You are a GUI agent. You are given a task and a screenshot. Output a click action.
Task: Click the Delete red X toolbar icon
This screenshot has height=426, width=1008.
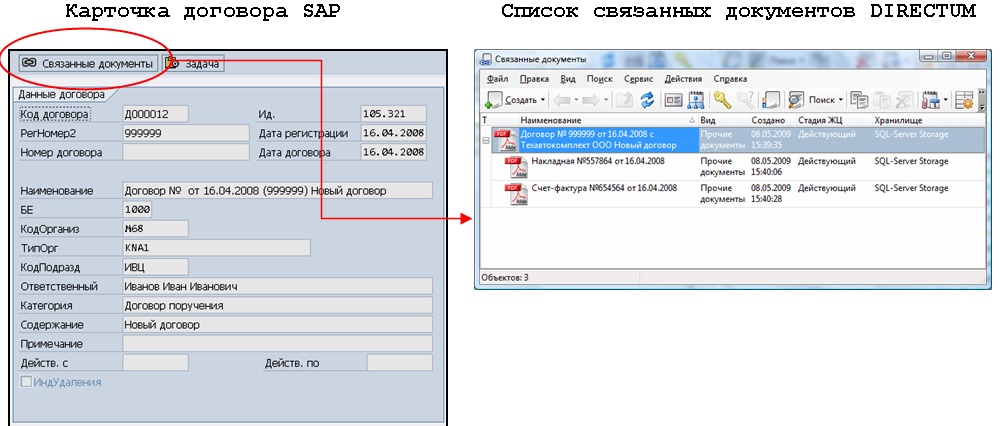pos(905,100)
